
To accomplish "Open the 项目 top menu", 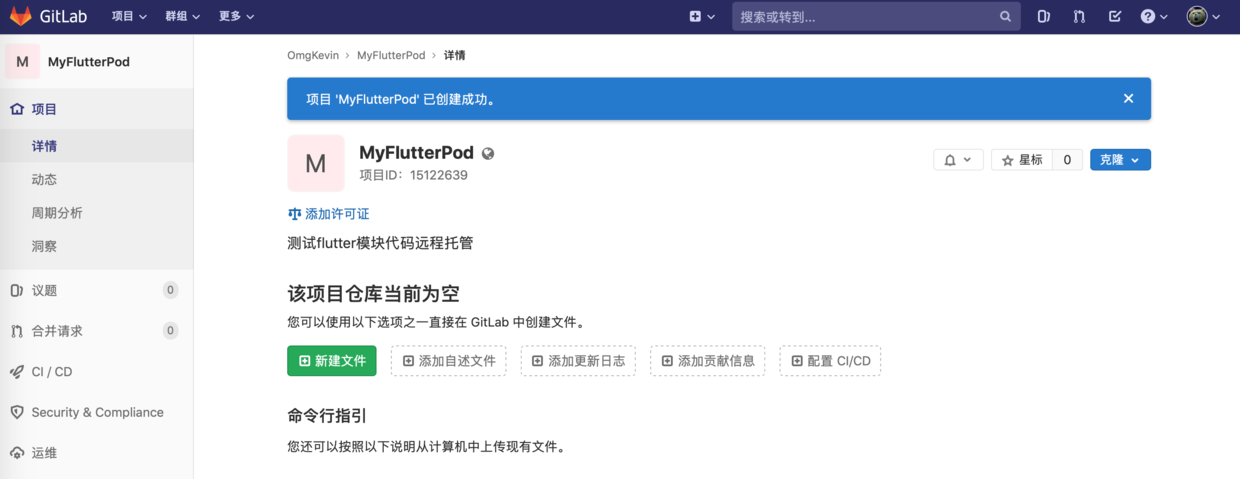I will point(129,17).
